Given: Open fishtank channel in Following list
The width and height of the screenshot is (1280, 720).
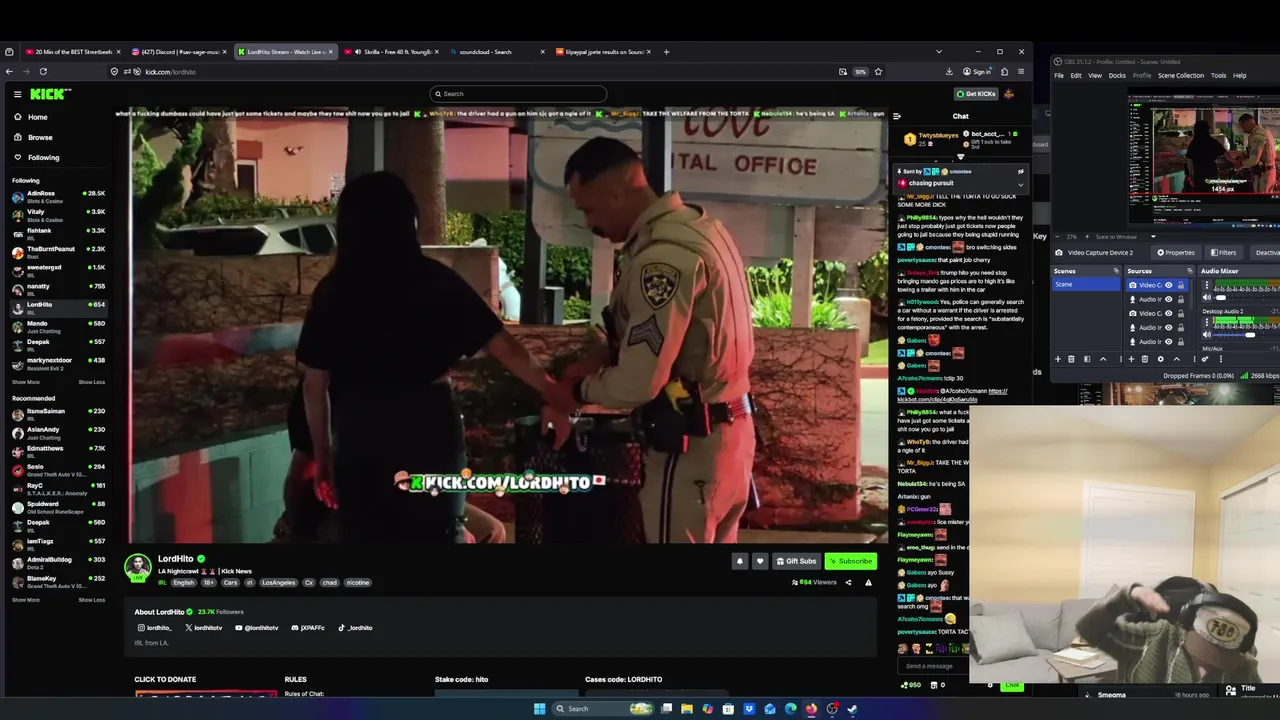Looking at the screenshot, I should pyautogui.click(x=58, y=233).
